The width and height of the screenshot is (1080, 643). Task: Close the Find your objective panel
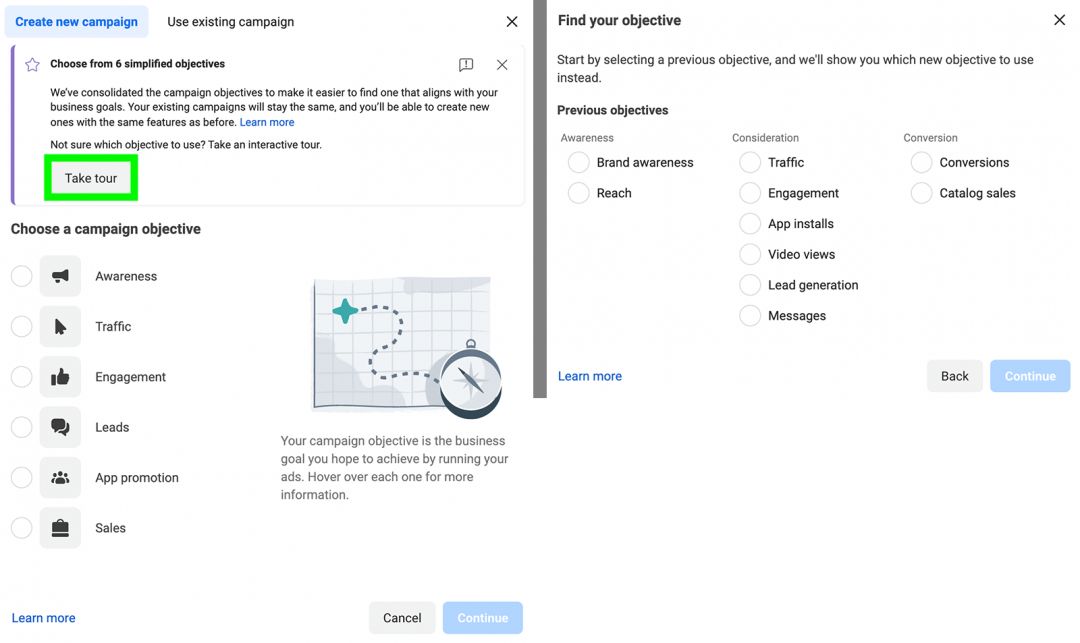pos(1060,20)
